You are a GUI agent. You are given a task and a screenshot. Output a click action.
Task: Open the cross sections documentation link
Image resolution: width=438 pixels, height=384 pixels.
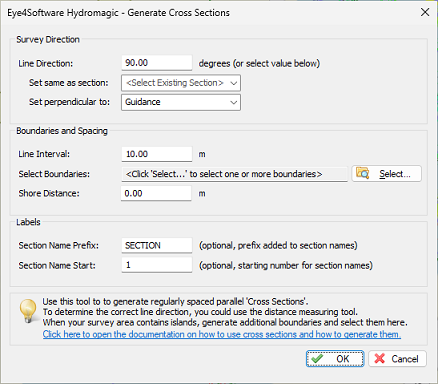coord(222,334)
